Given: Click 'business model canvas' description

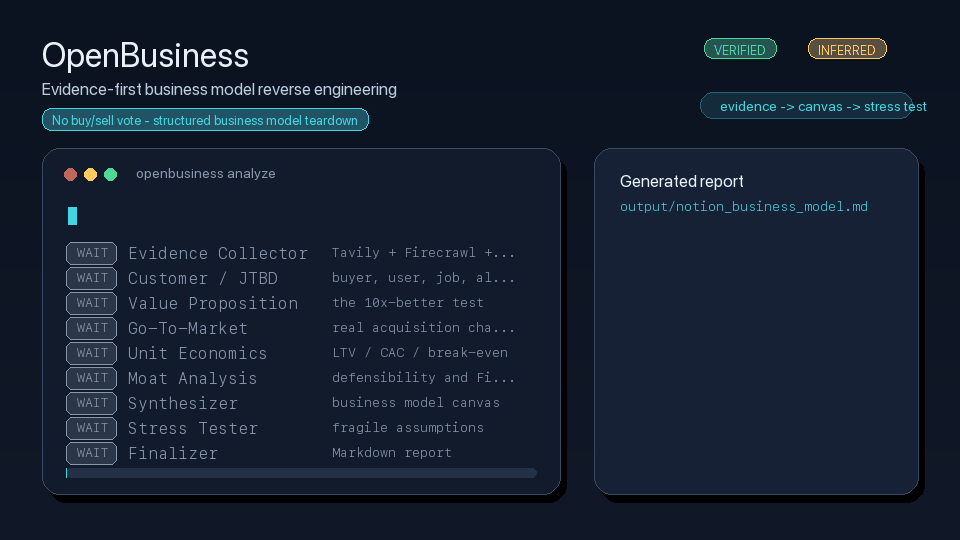Looking at the screenshot, I should (416, 402).
